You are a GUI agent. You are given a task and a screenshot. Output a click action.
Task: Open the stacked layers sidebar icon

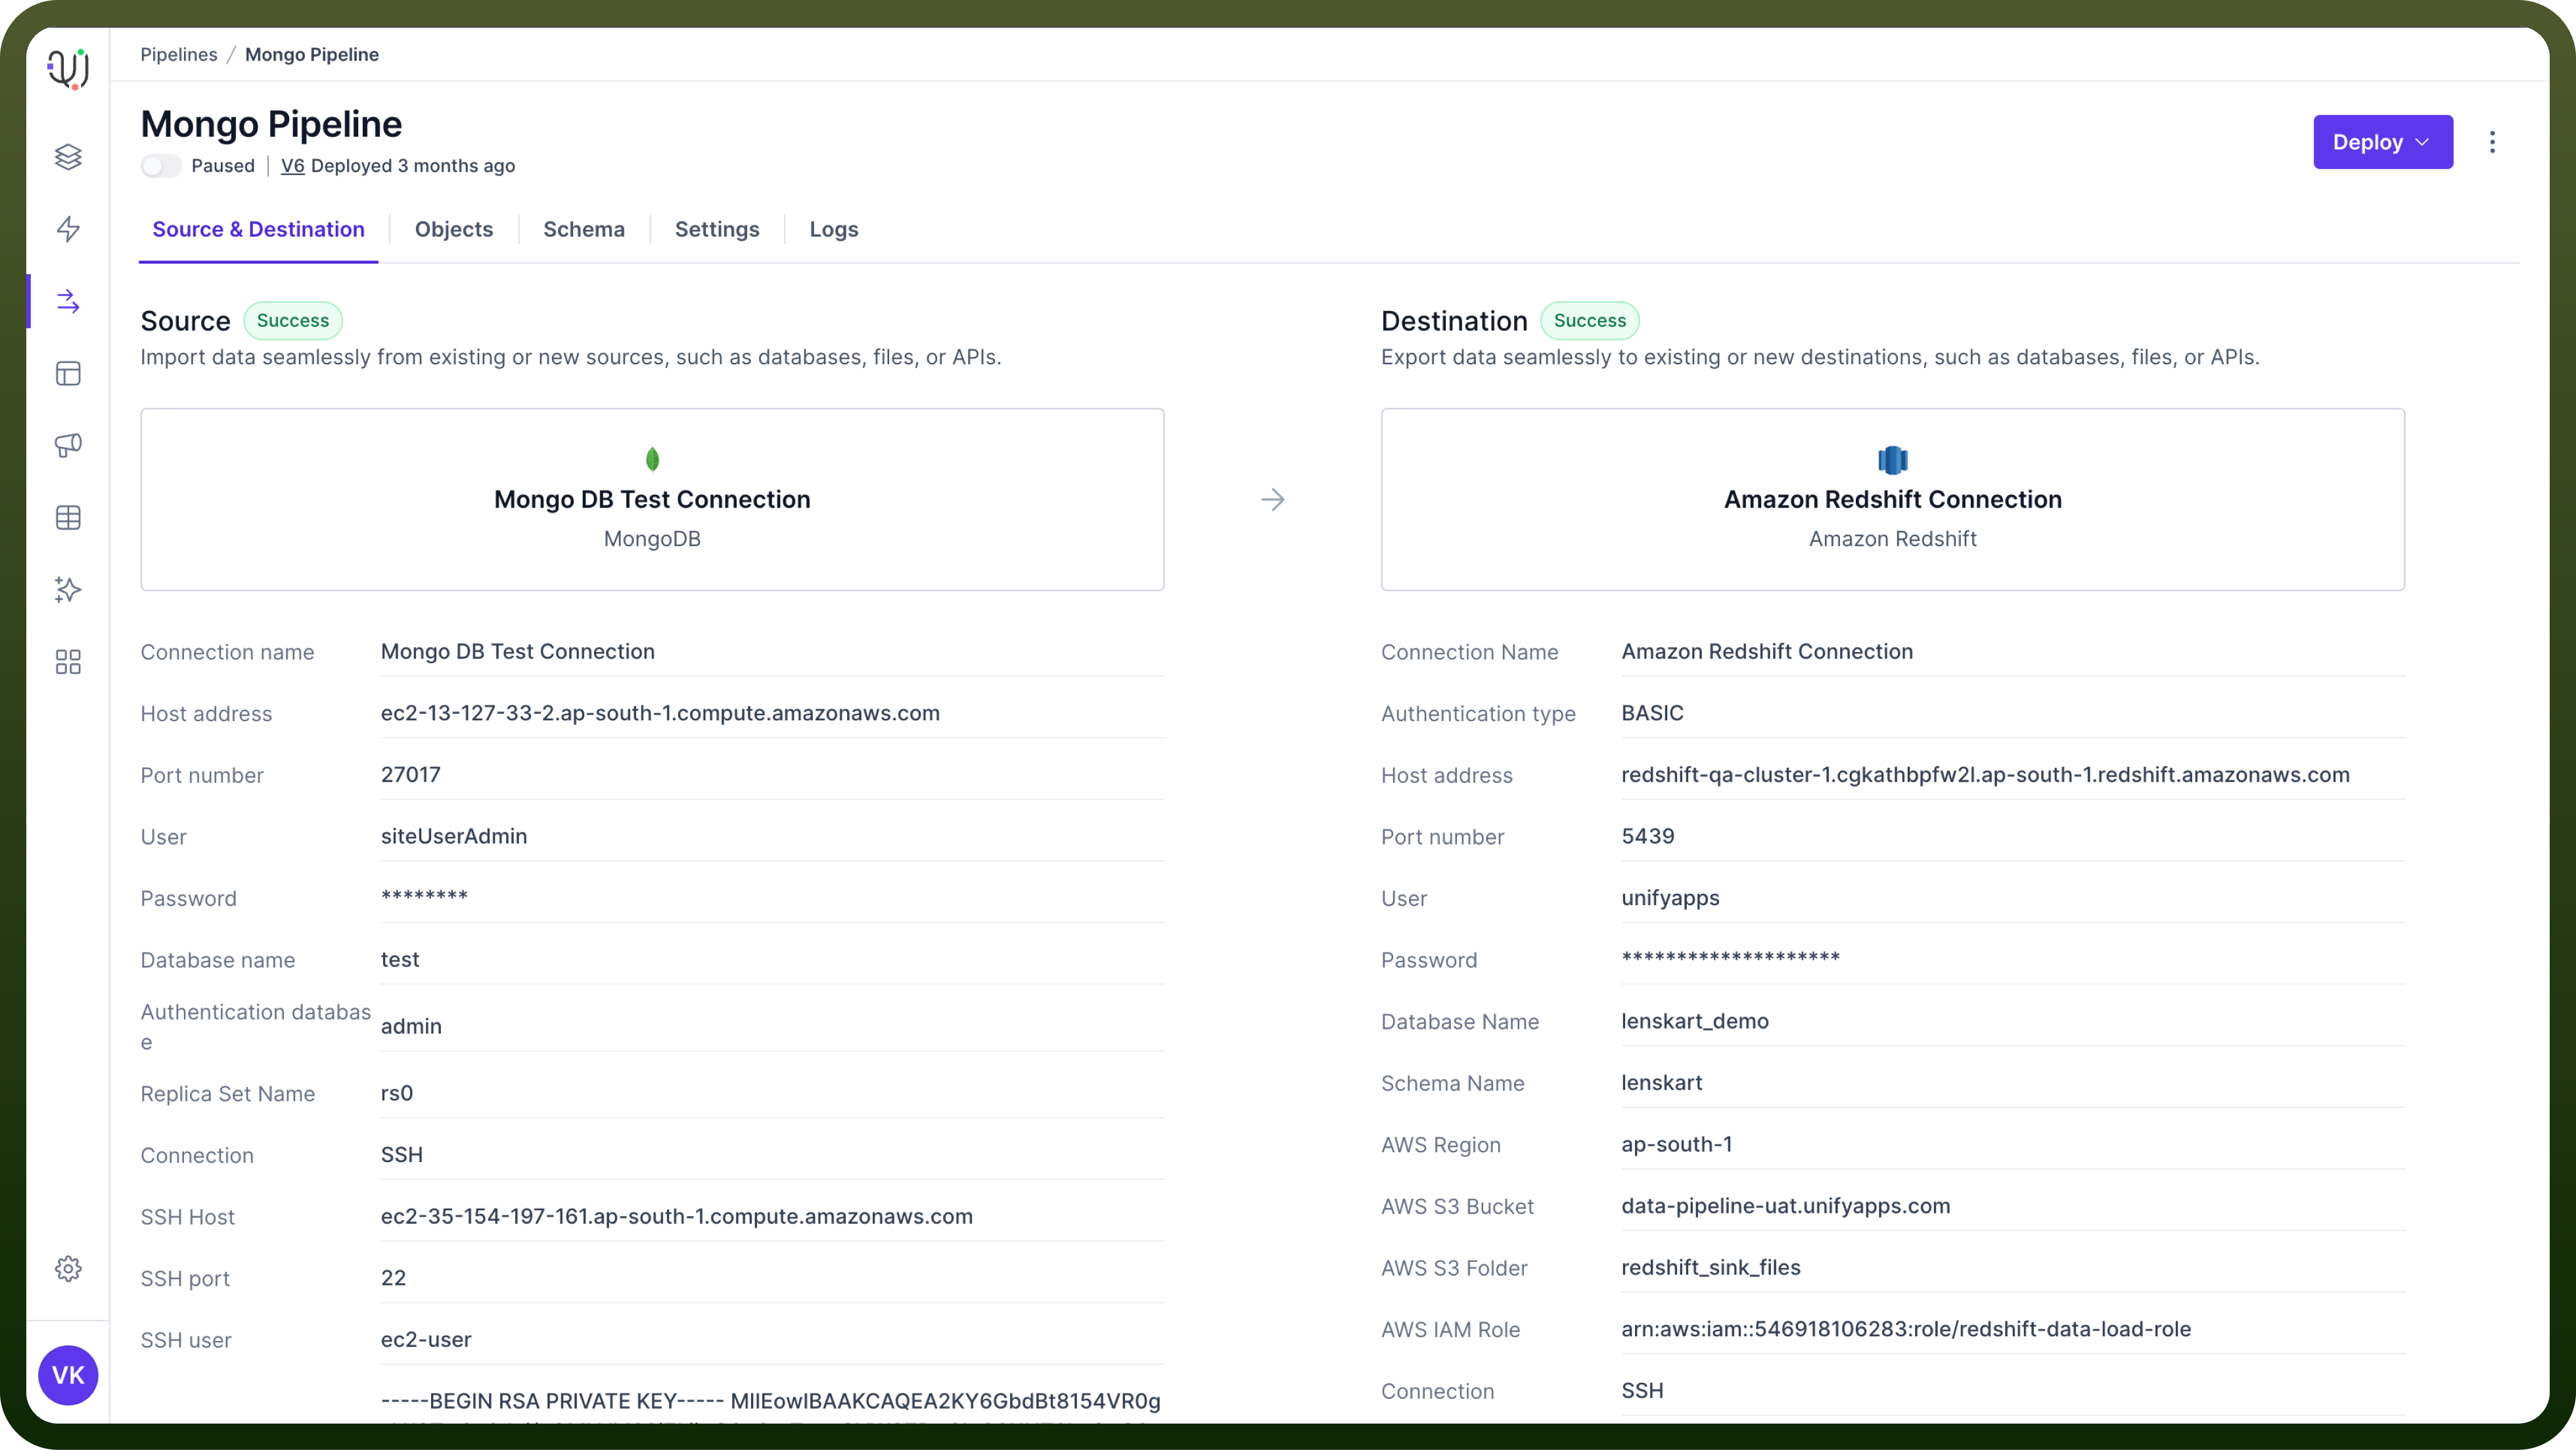(x=68, y=157)
